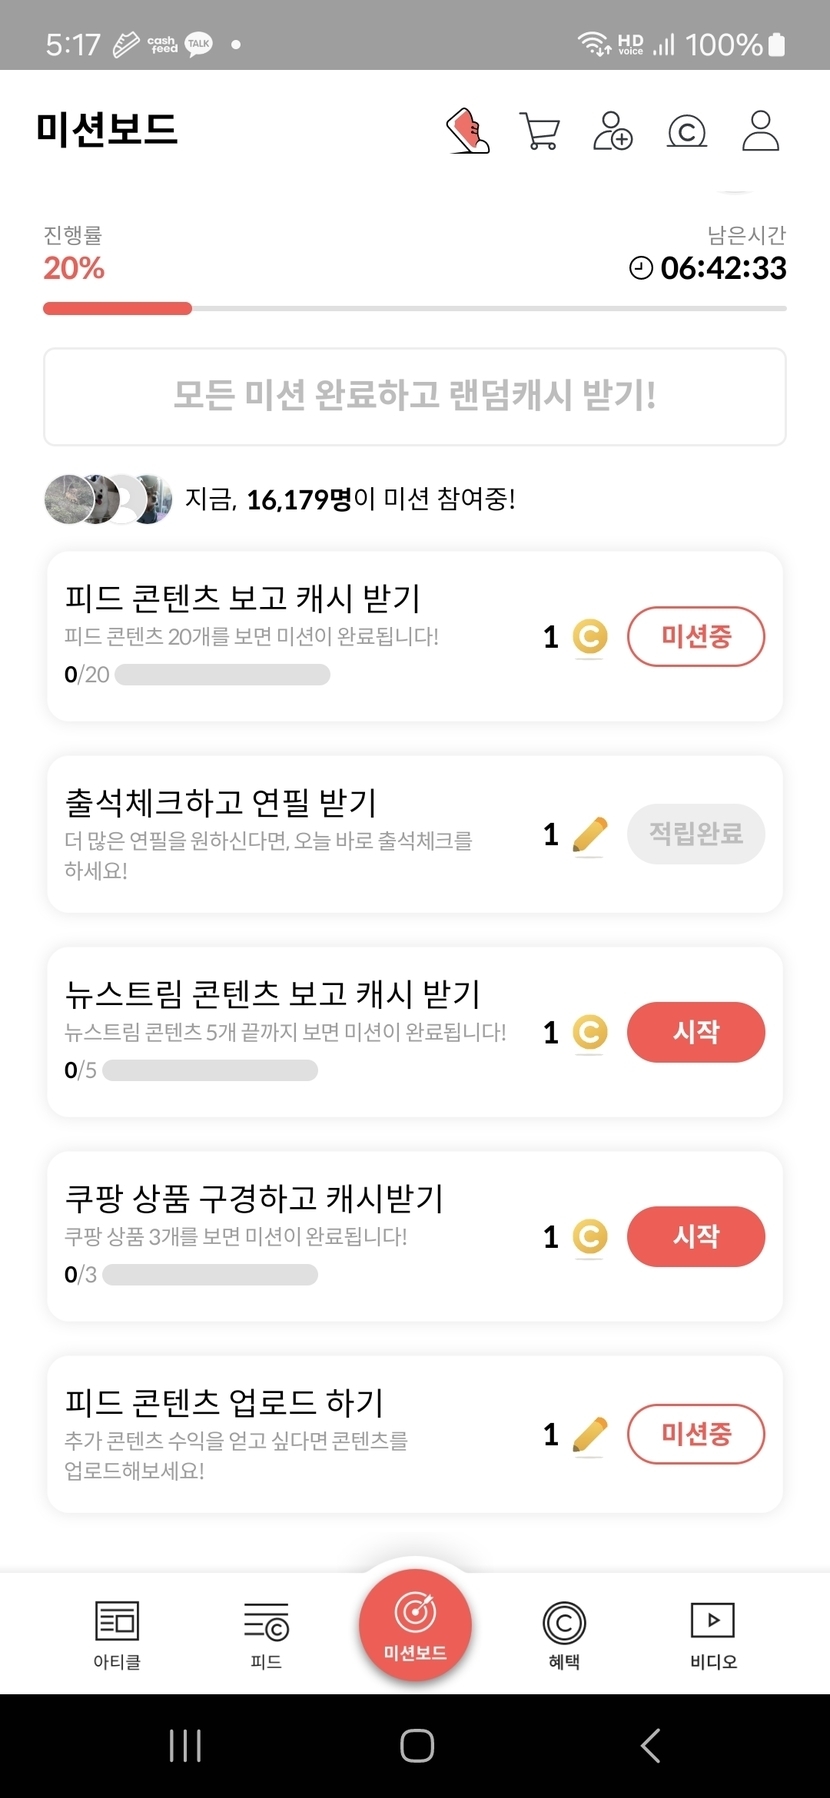Tap the 모든 미션 완료하고 랜덤캐시 받기 banner
This screenshot has height=1798, width=830.
click(415, 396)
